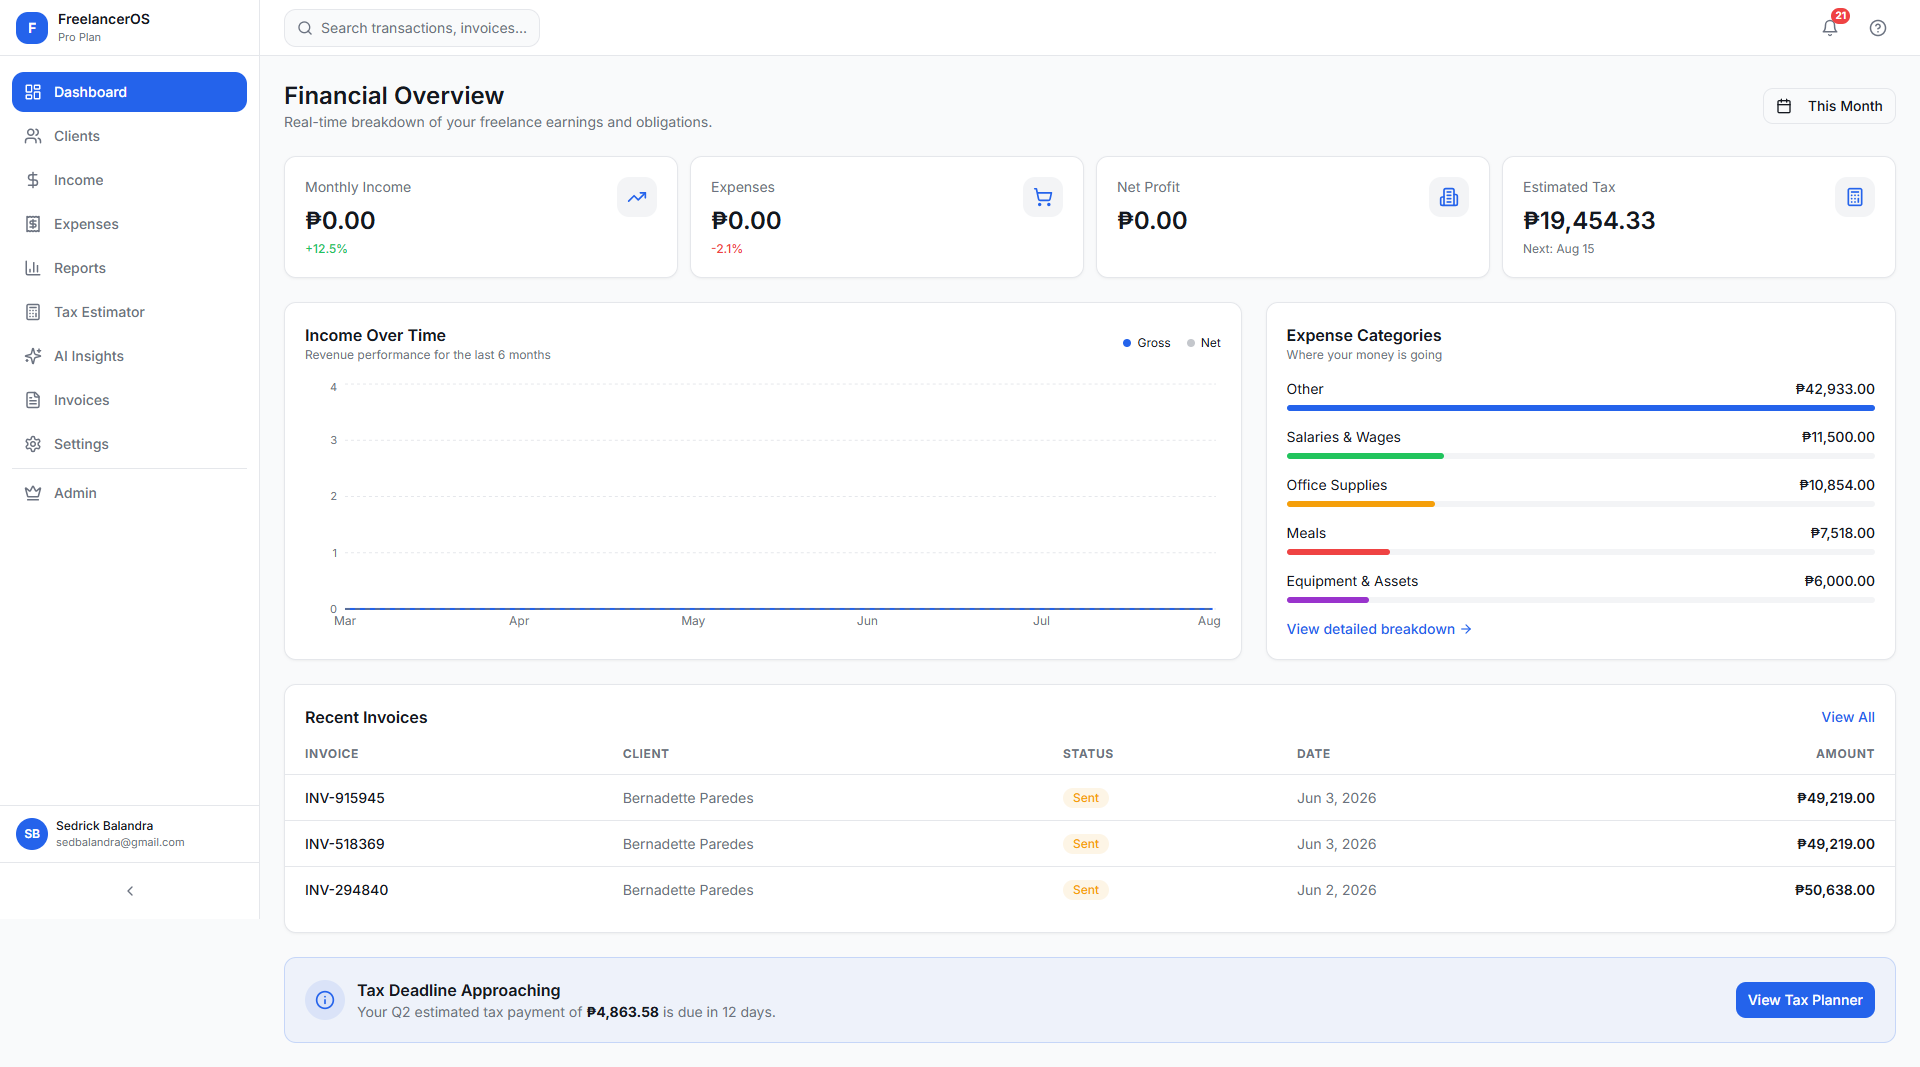Screen dimensions: 1920x1067
Task: Click the AI Insights sparkle icon
Action: pyautogui.click(x=33, y=356)
